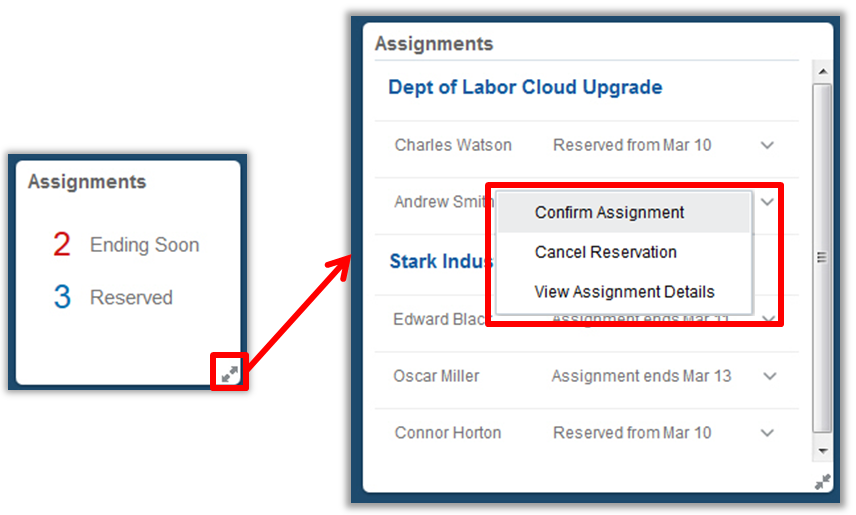Image resolution: width=856 pixels, height=515 pixels.
Task: Toggle the chevron on Andrew Smith's row
Action: coord(767,201)
